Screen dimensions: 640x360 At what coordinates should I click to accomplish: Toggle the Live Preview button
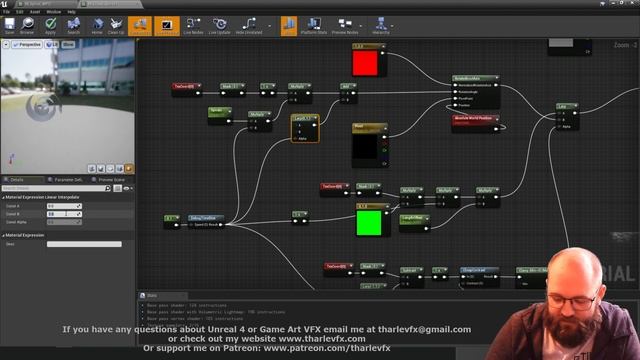167,26
